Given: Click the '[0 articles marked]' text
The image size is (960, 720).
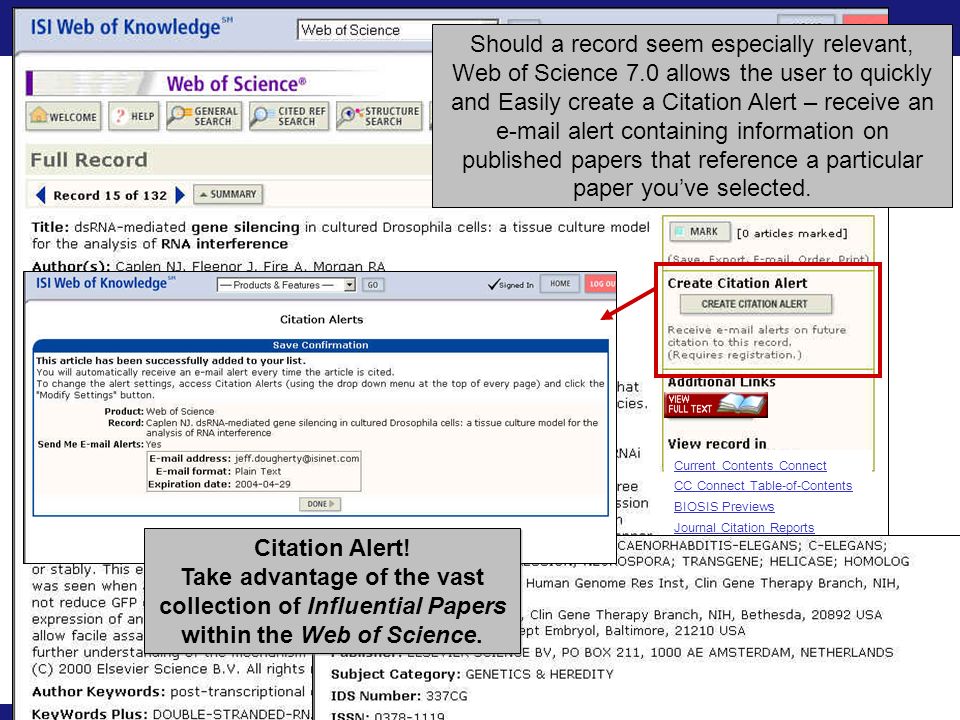Looking at the screenshot, I should coord(792,233).
